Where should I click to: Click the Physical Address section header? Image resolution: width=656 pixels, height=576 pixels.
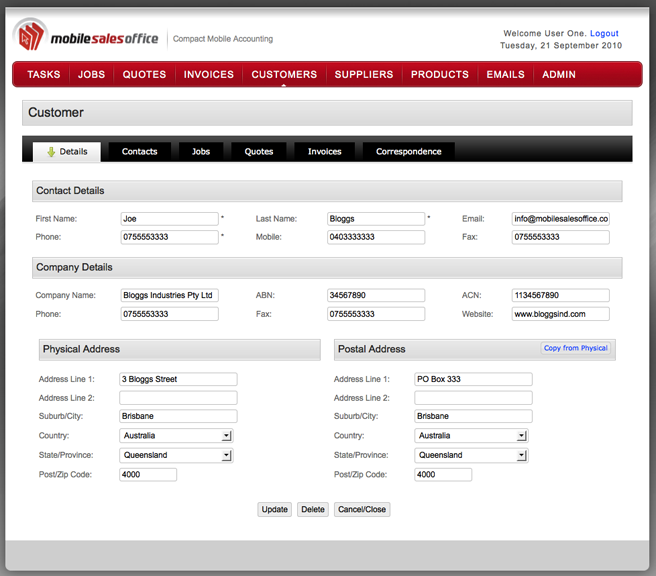point(180,350)
